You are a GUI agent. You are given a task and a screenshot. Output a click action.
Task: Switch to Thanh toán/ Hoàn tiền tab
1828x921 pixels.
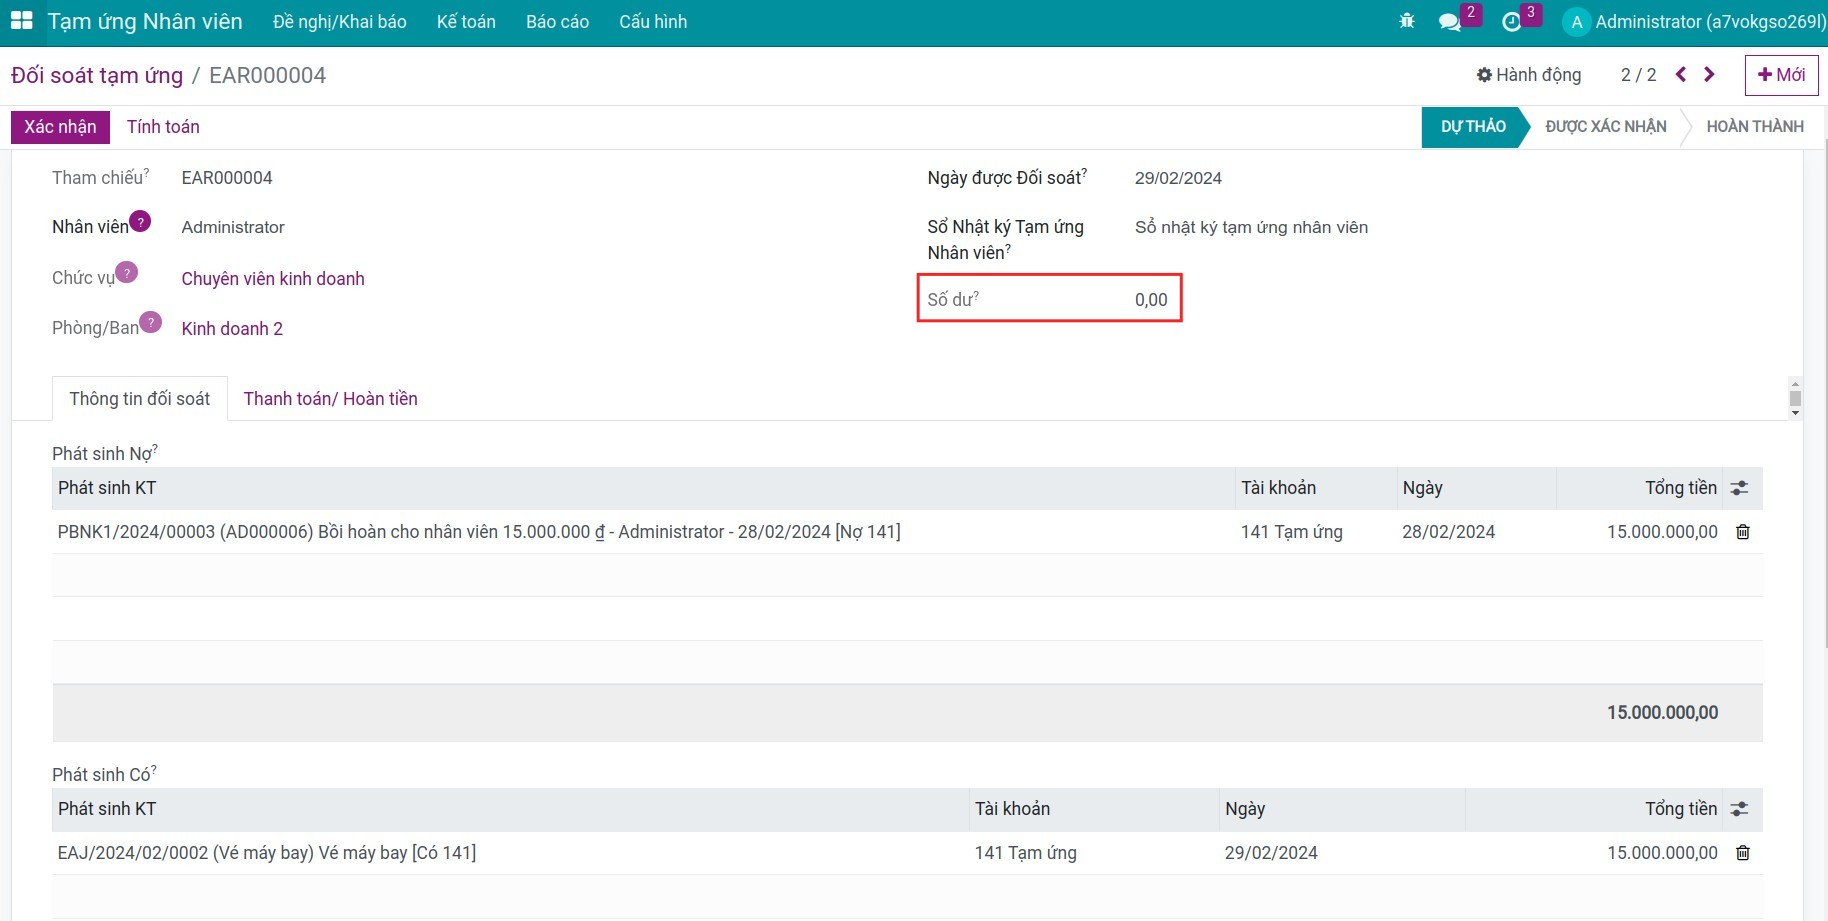tap(331, 399)
